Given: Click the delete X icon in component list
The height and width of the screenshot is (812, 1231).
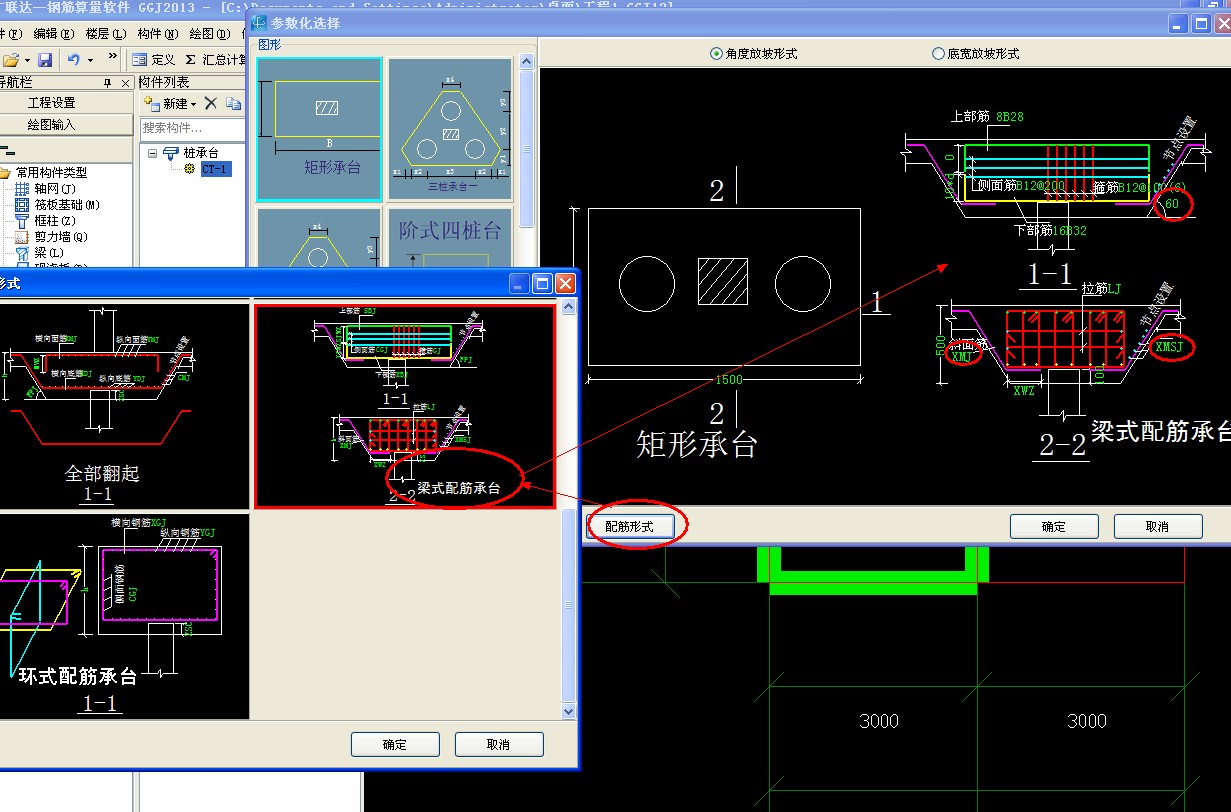Looking at the screenshot, I should [211, 103].
